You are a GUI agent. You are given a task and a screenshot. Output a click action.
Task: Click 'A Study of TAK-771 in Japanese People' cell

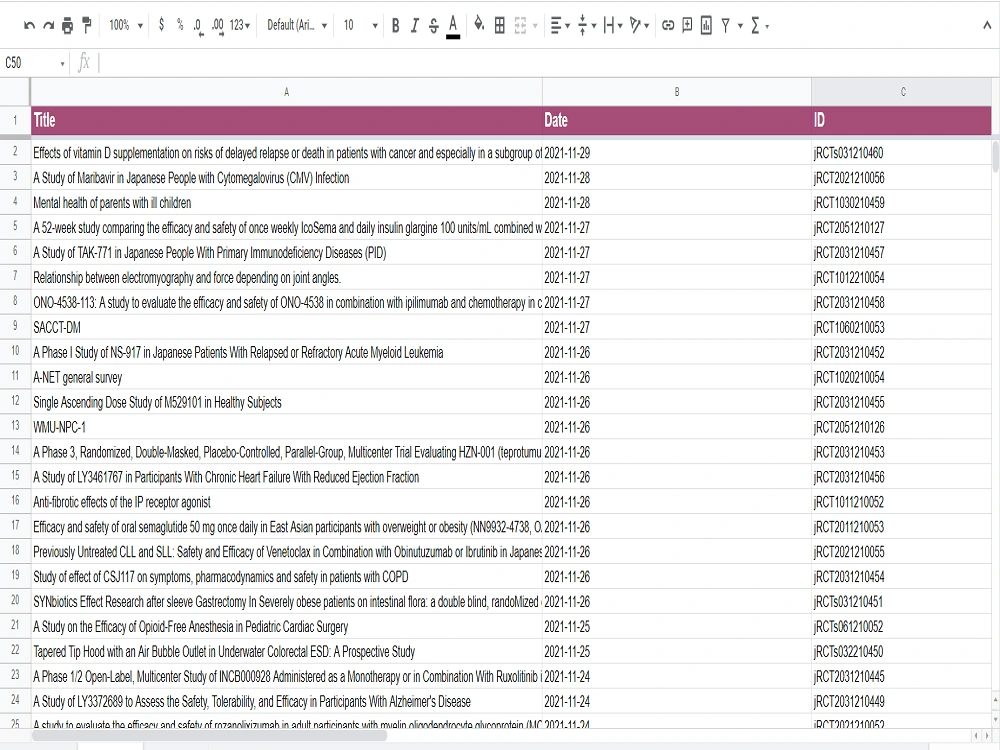click(286, 253)
